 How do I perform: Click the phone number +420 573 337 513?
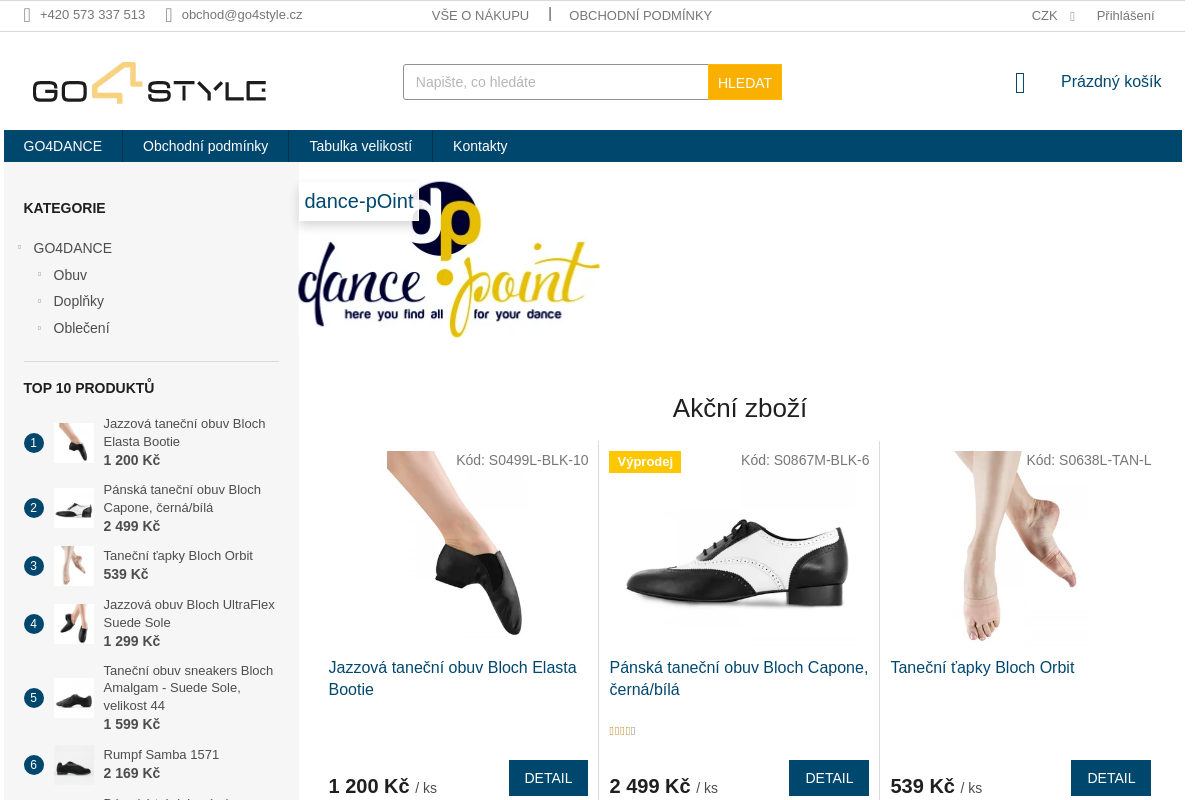[x=92, y=15]
